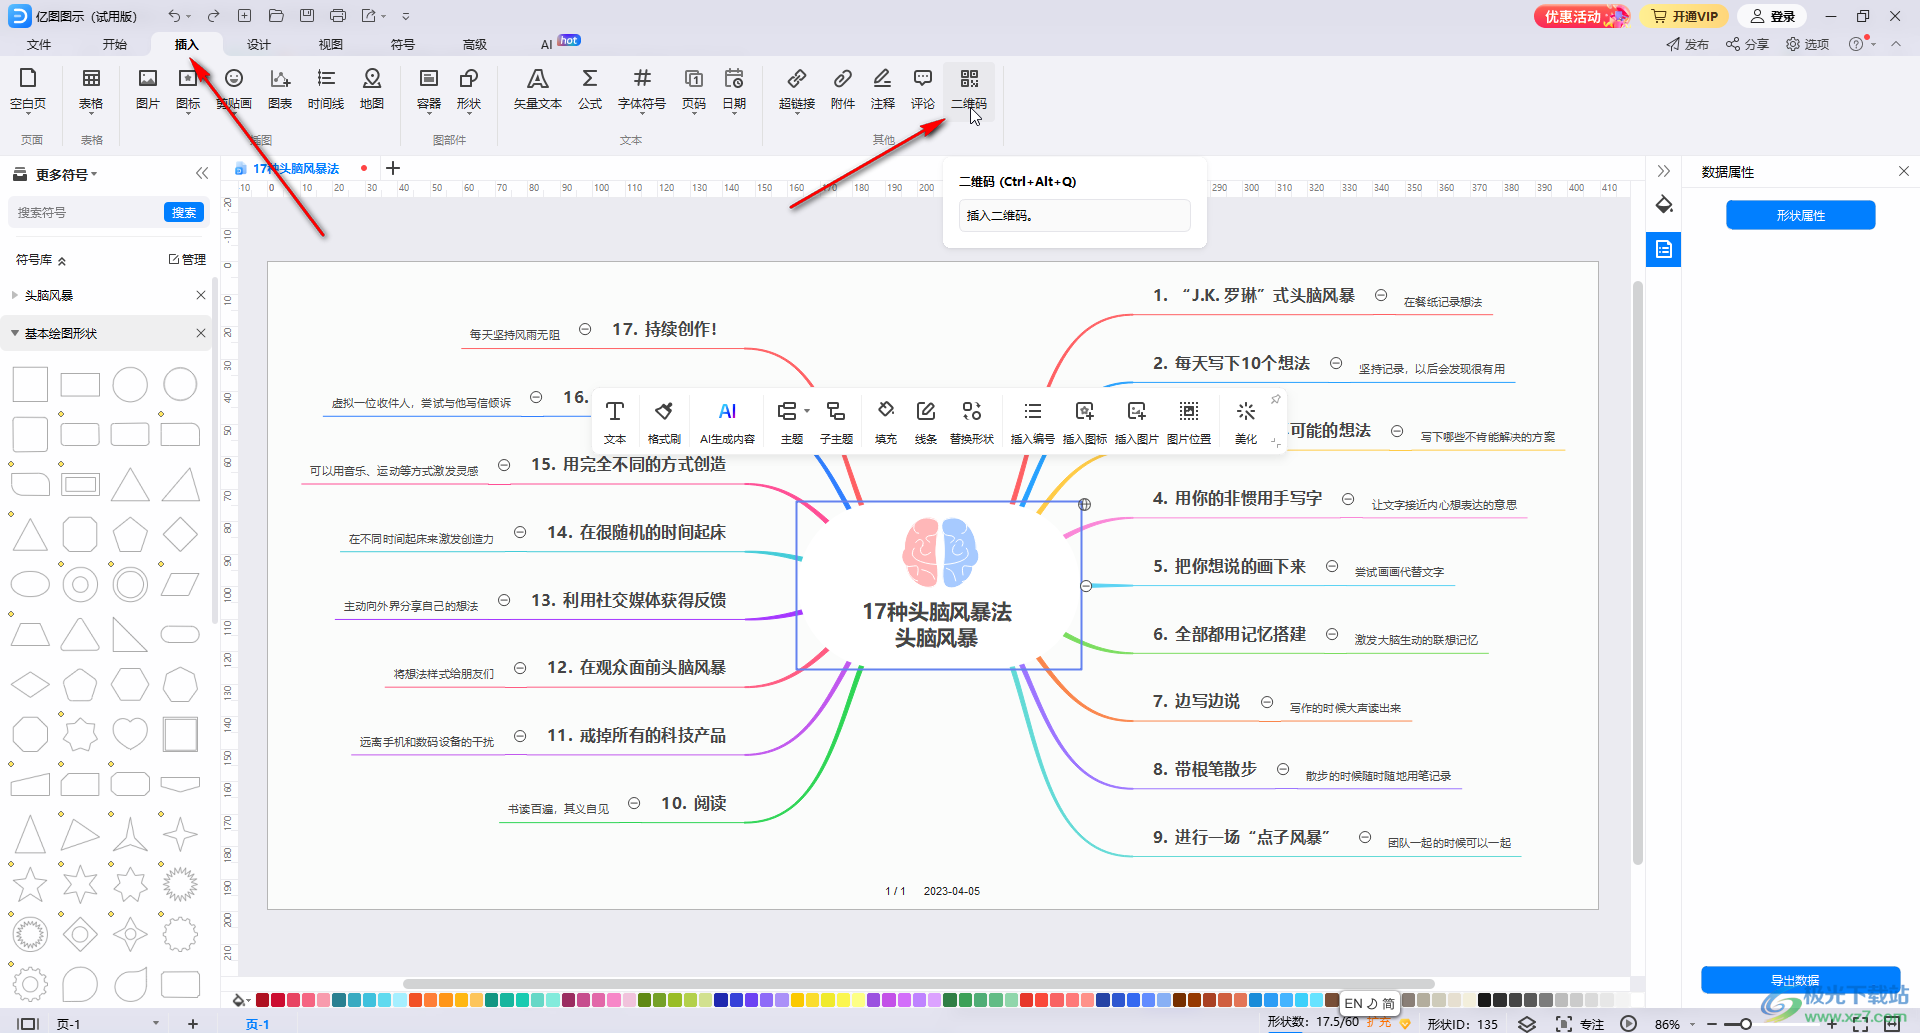1920x1033 pixels.
Task: Click the redo arrow icon
Action: [213, 16]
